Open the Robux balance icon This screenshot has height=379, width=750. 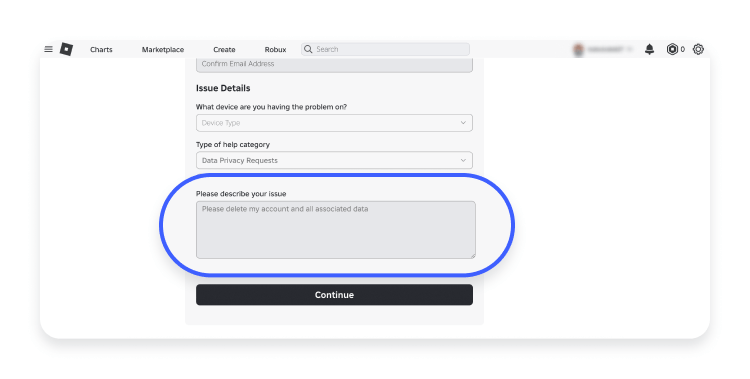pyautogui.click(x=672, y=49)
